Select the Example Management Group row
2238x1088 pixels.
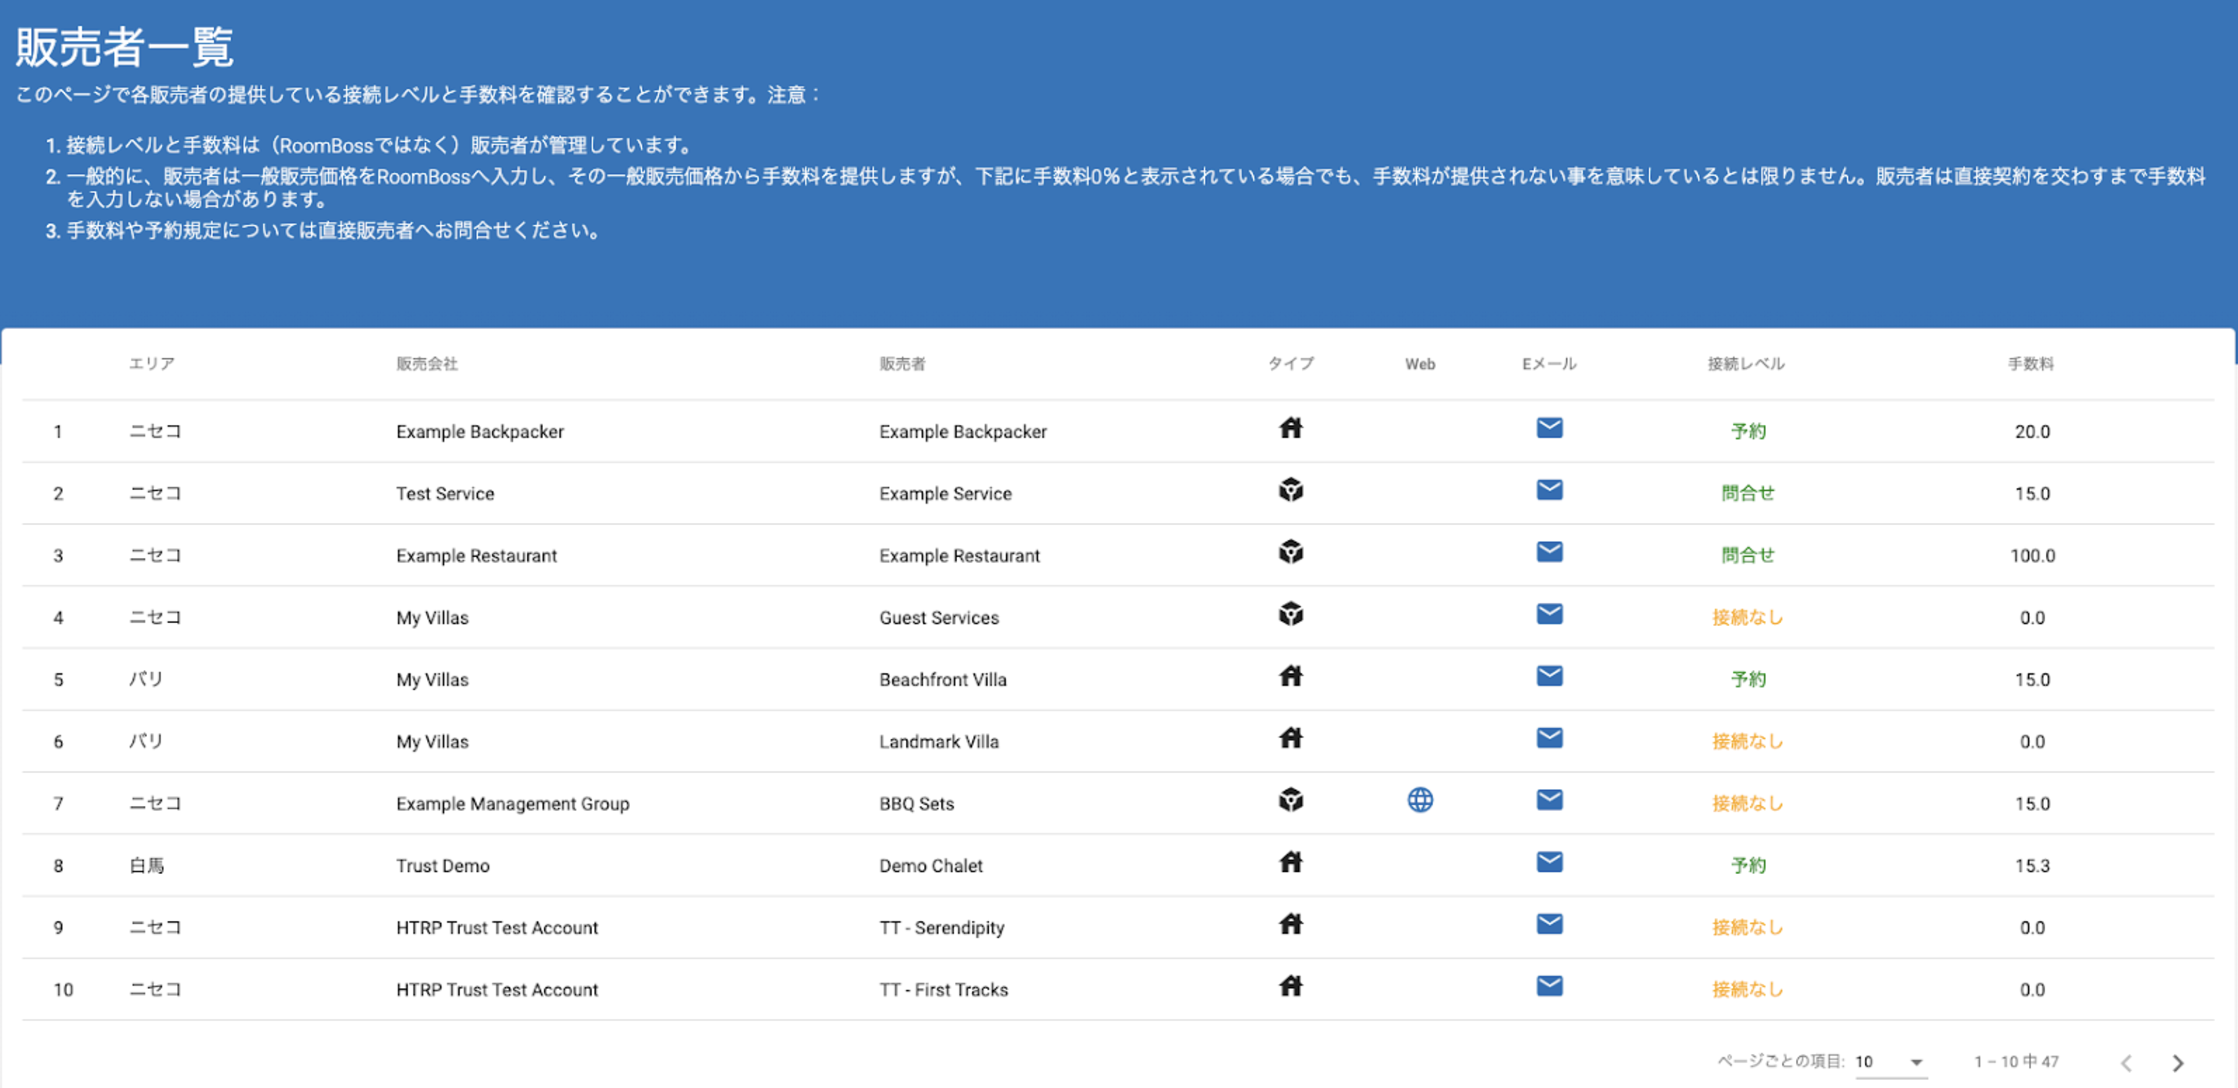[x=512, y=804]
